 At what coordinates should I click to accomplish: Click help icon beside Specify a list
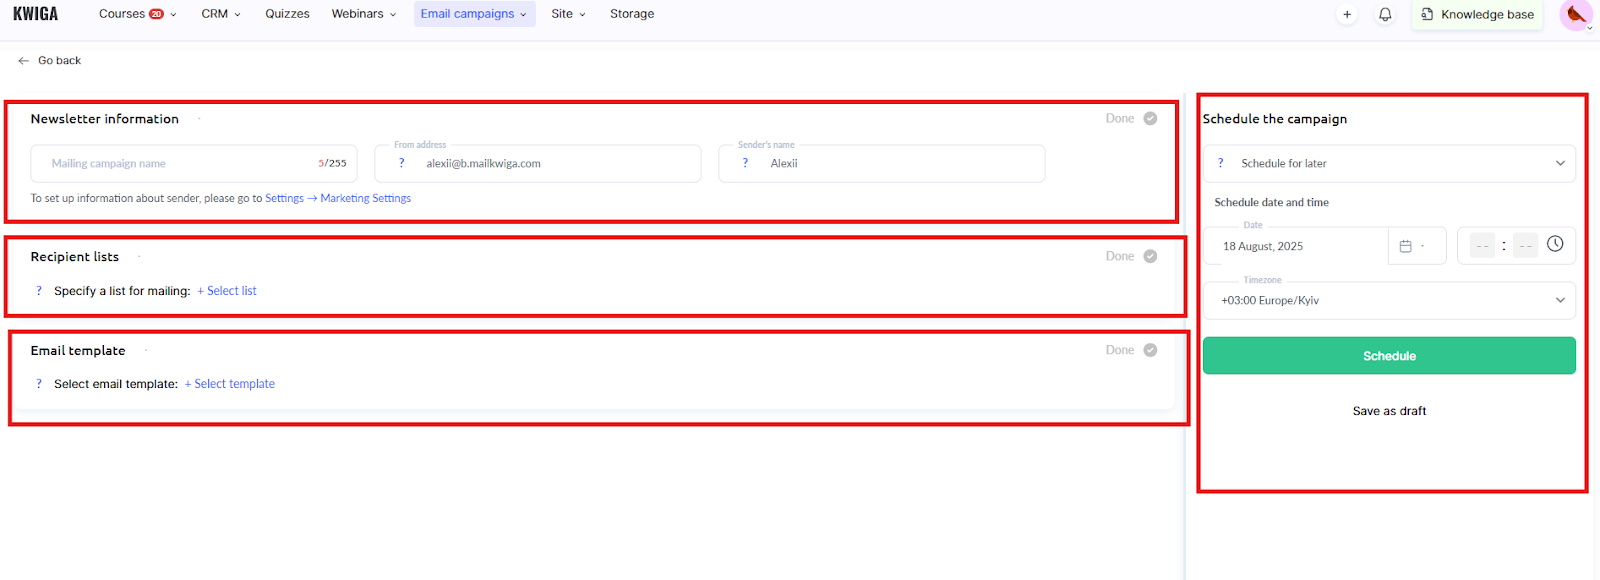(x=39, y=291)
